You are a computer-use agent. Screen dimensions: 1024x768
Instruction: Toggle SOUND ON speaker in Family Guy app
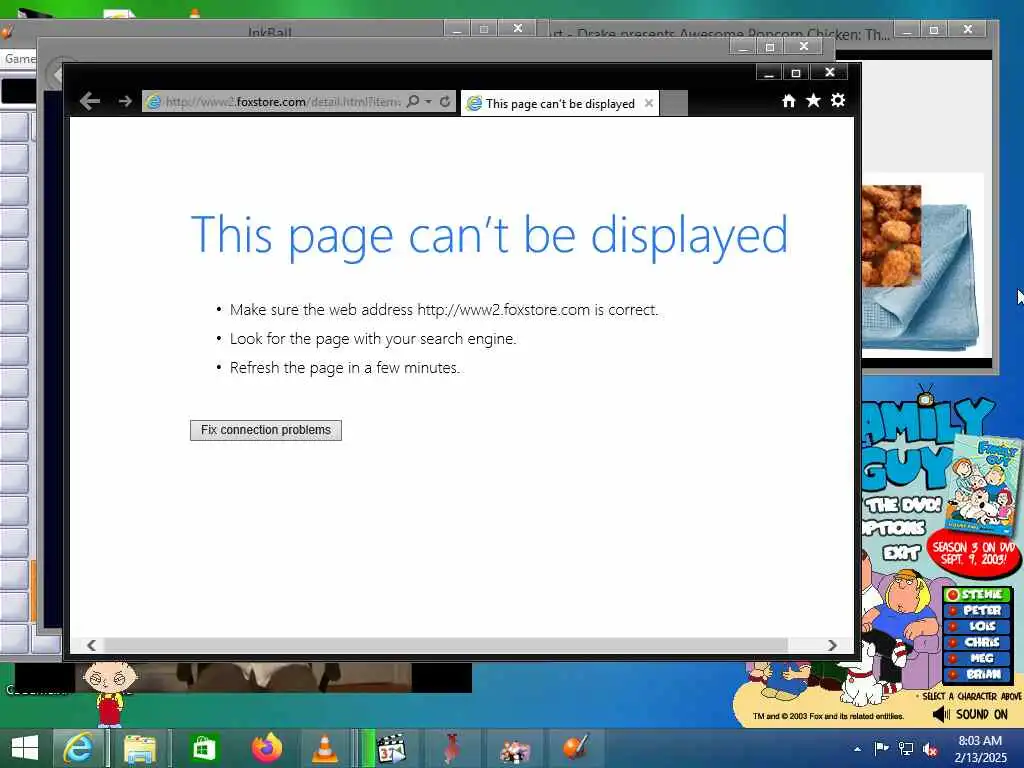(x=970, y=714)
